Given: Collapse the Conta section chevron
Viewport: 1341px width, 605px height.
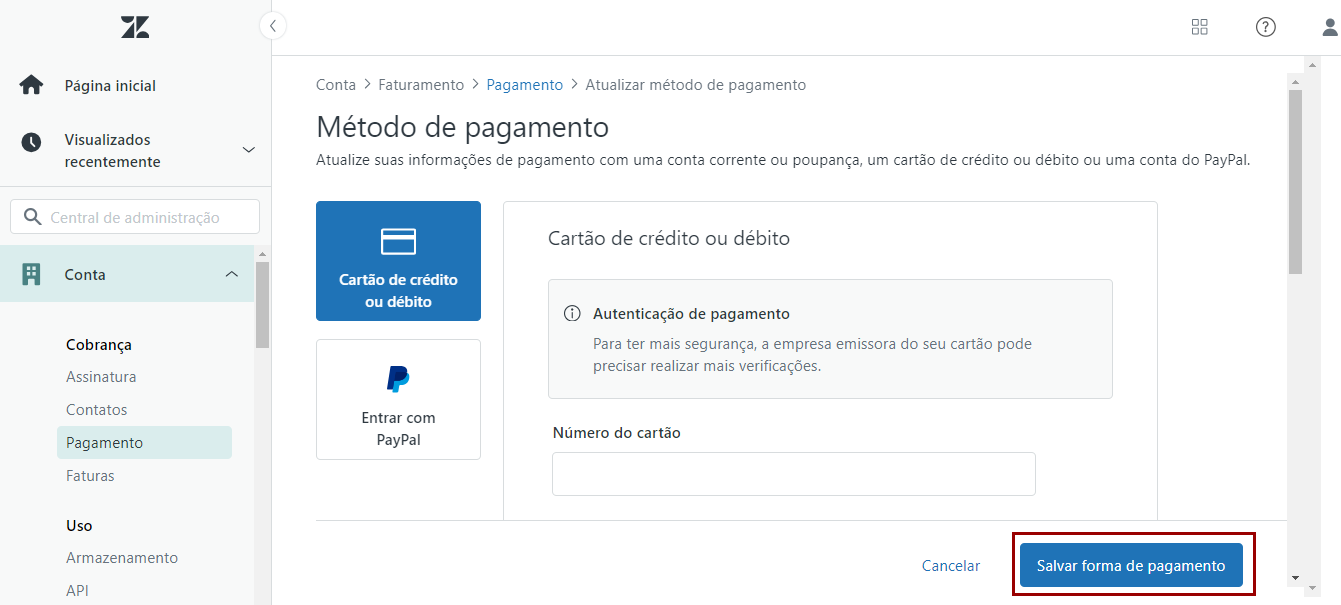Looking at the screenshot, I should click(232, 274).
